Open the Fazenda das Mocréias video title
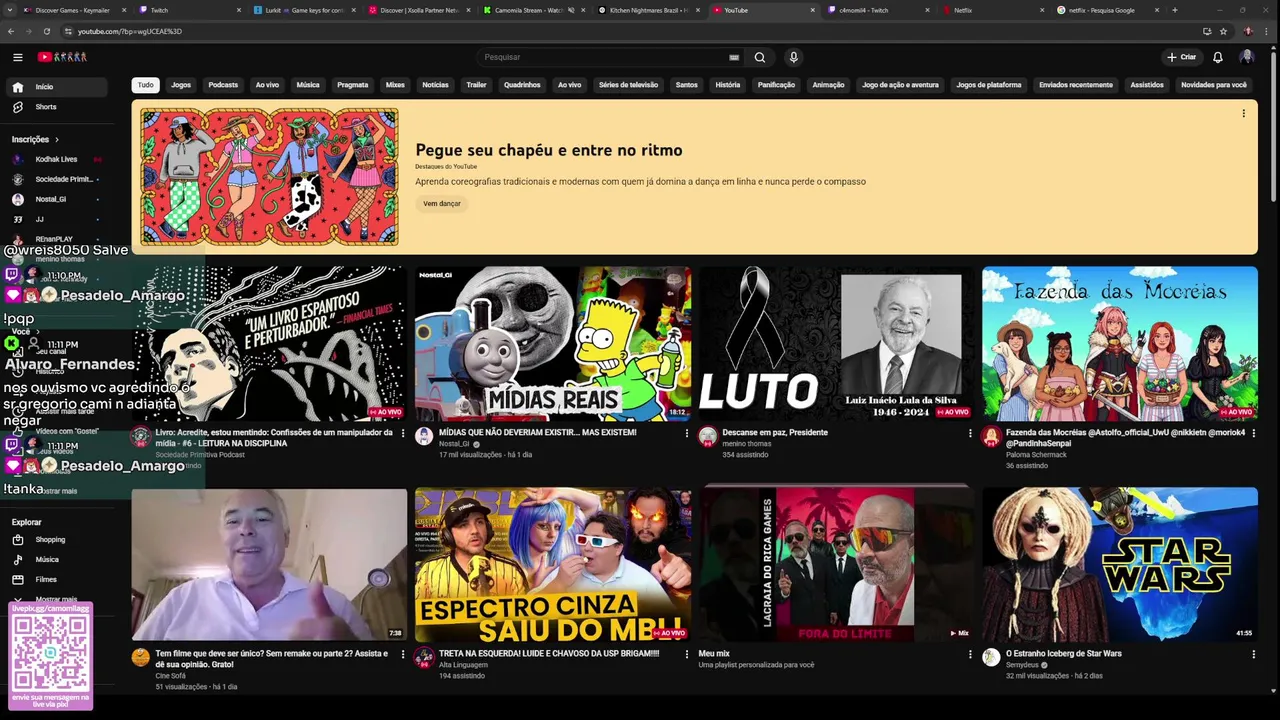The image size is (1280, 720). click(x=1125, y=438)
